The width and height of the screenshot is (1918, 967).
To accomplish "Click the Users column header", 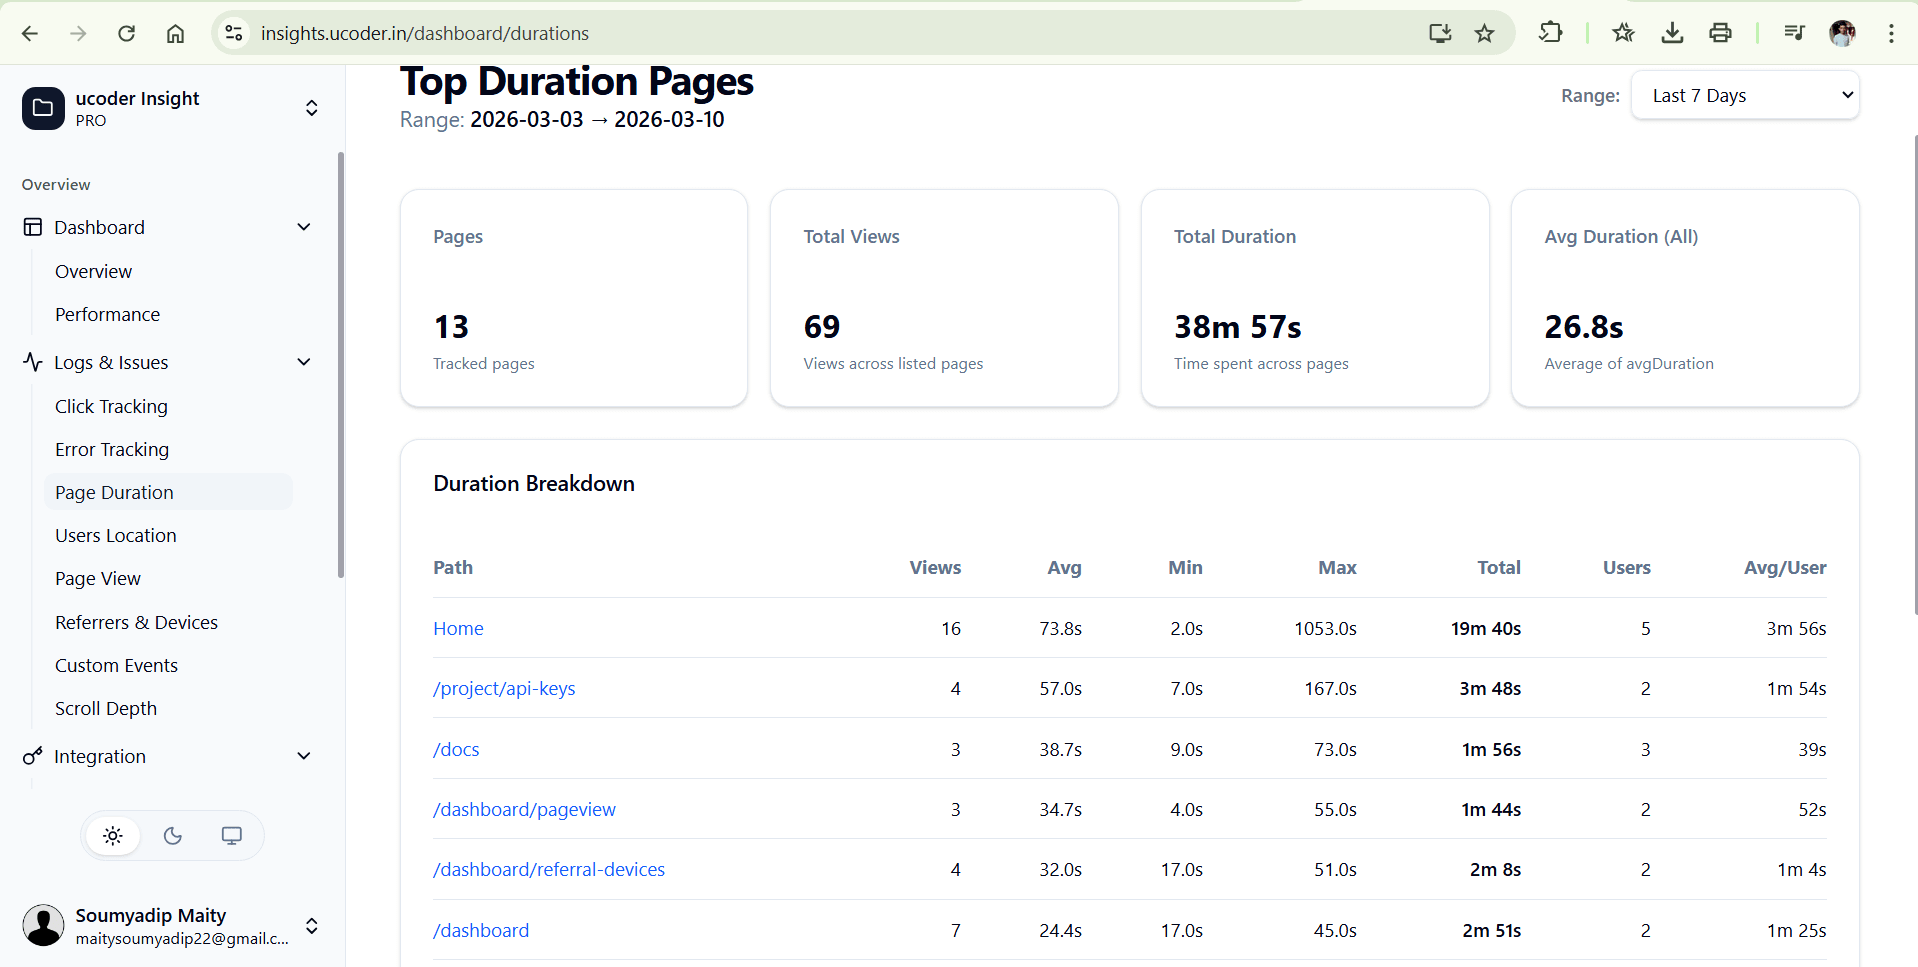I will [x=1627, y=567].
